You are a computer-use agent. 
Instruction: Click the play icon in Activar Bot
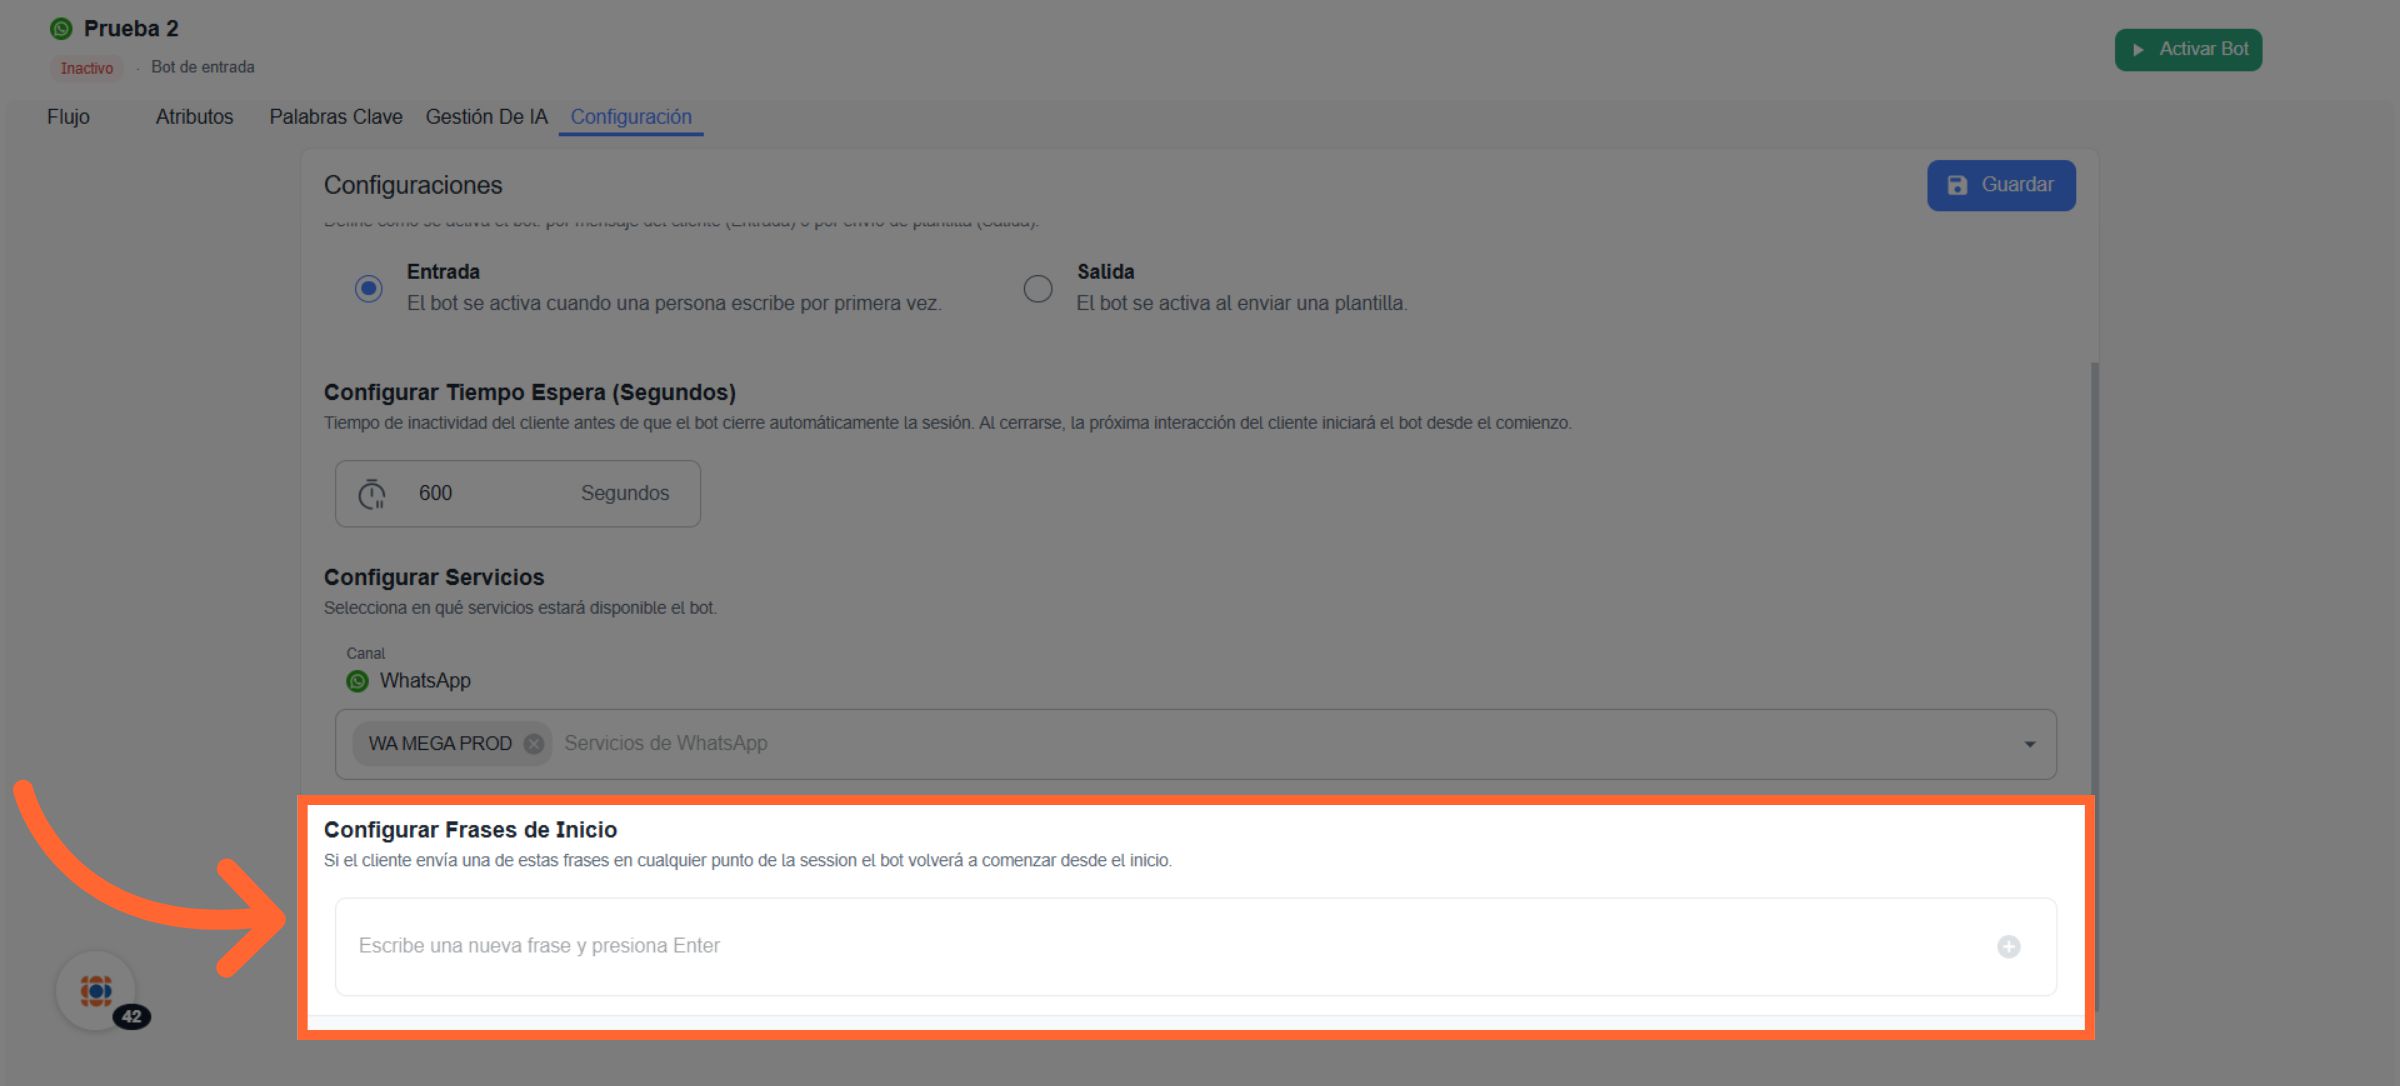[2137, 50]
